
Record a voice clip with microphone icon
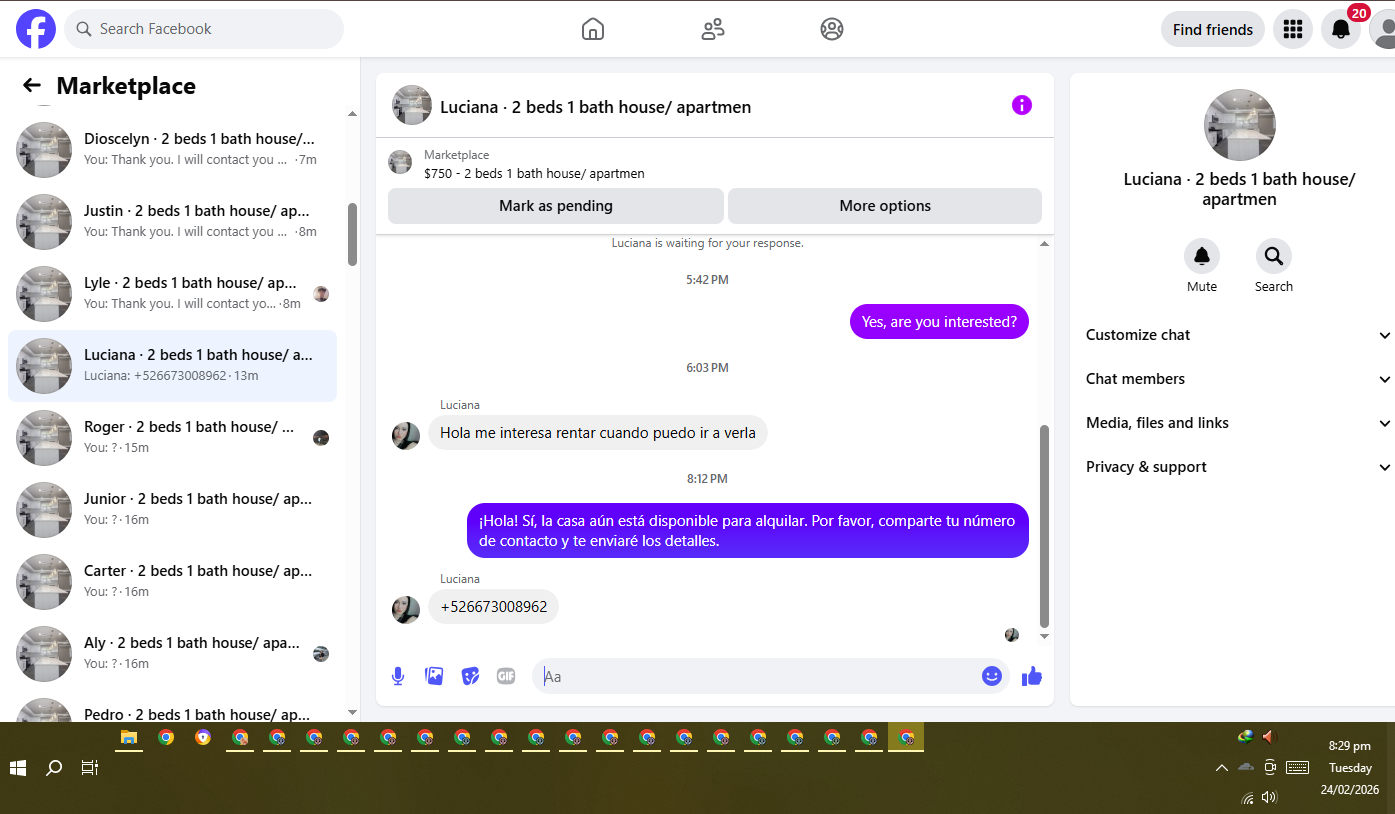pyautogui.click(x=398, y=676)
